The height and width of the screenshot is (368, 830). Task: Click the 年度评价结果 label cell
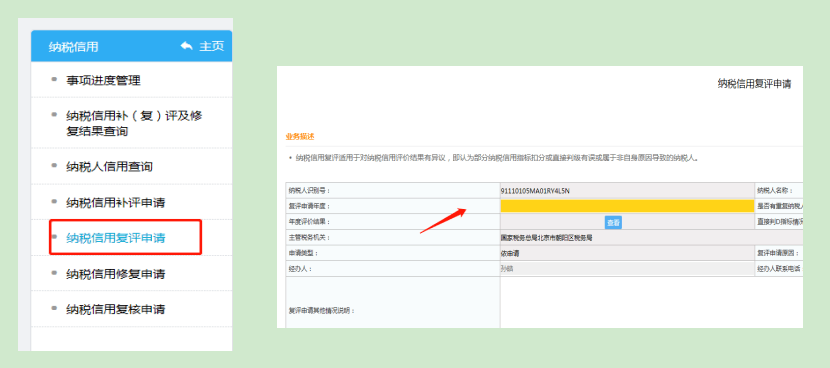[392, 222]
